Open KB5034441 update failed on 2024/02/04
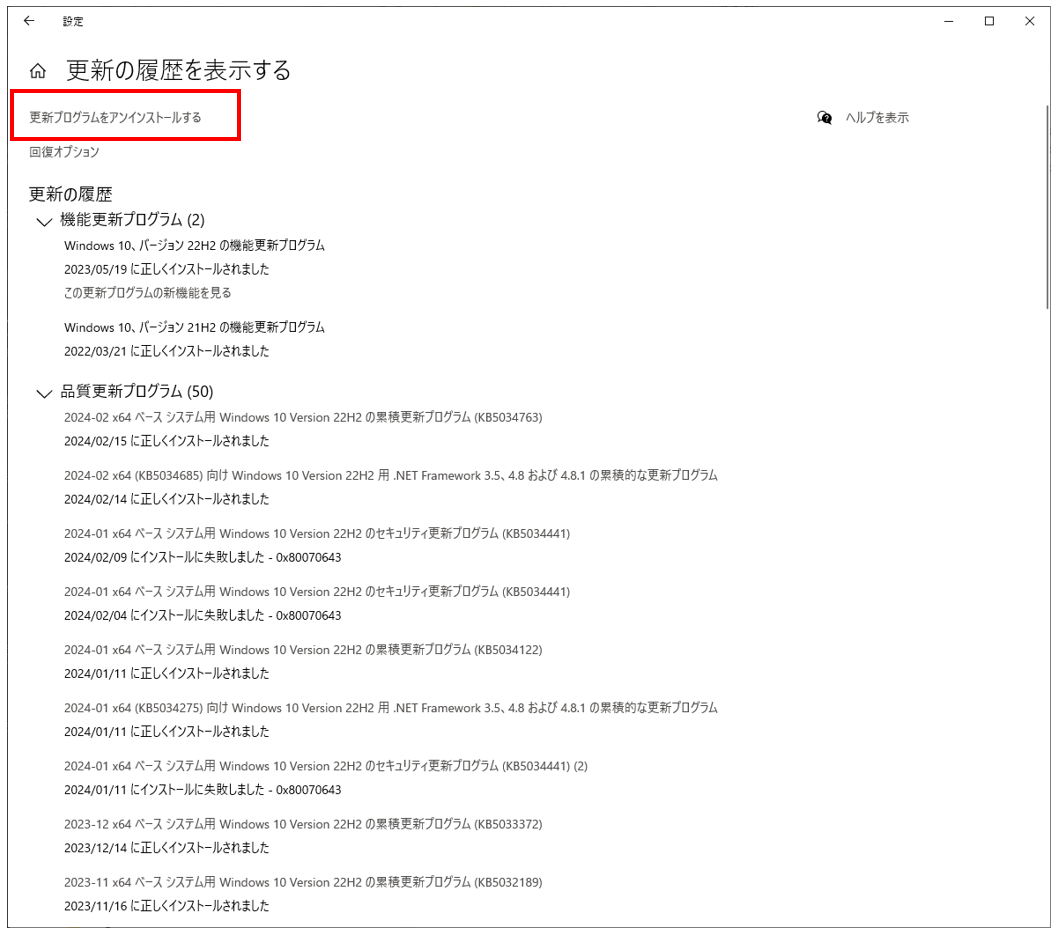 click(317, 591)
